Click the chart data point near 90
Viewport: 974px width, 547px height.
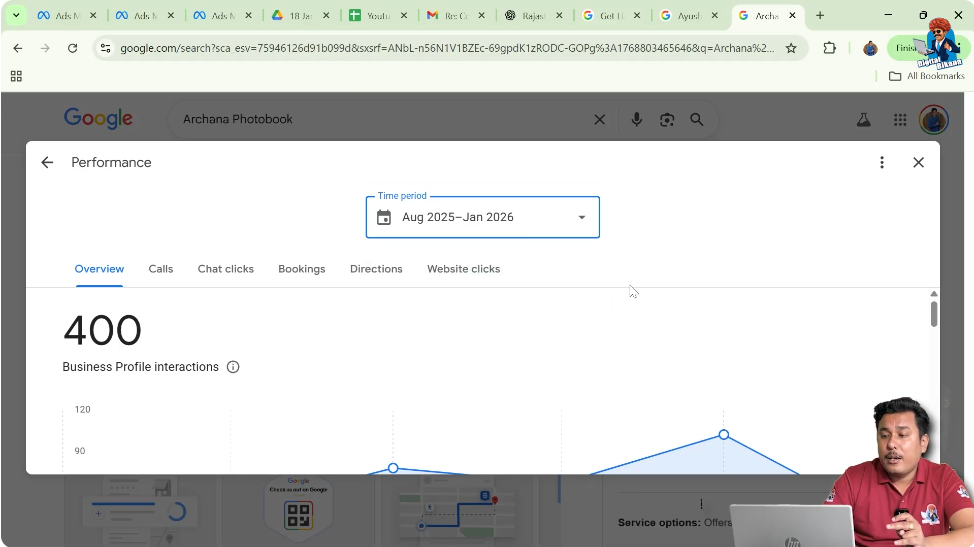393,468
